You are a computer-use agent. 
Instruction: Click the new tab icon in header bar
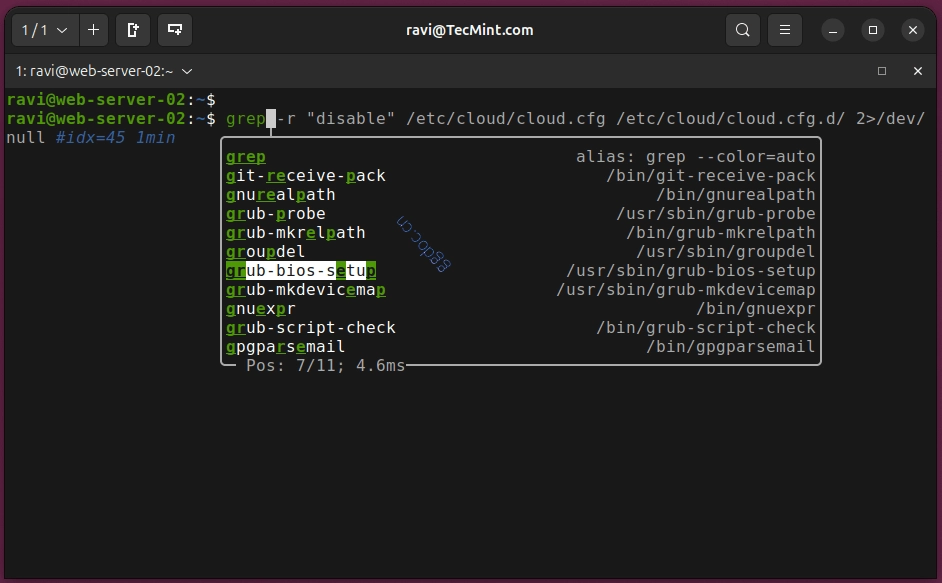[x=133, y=30]
